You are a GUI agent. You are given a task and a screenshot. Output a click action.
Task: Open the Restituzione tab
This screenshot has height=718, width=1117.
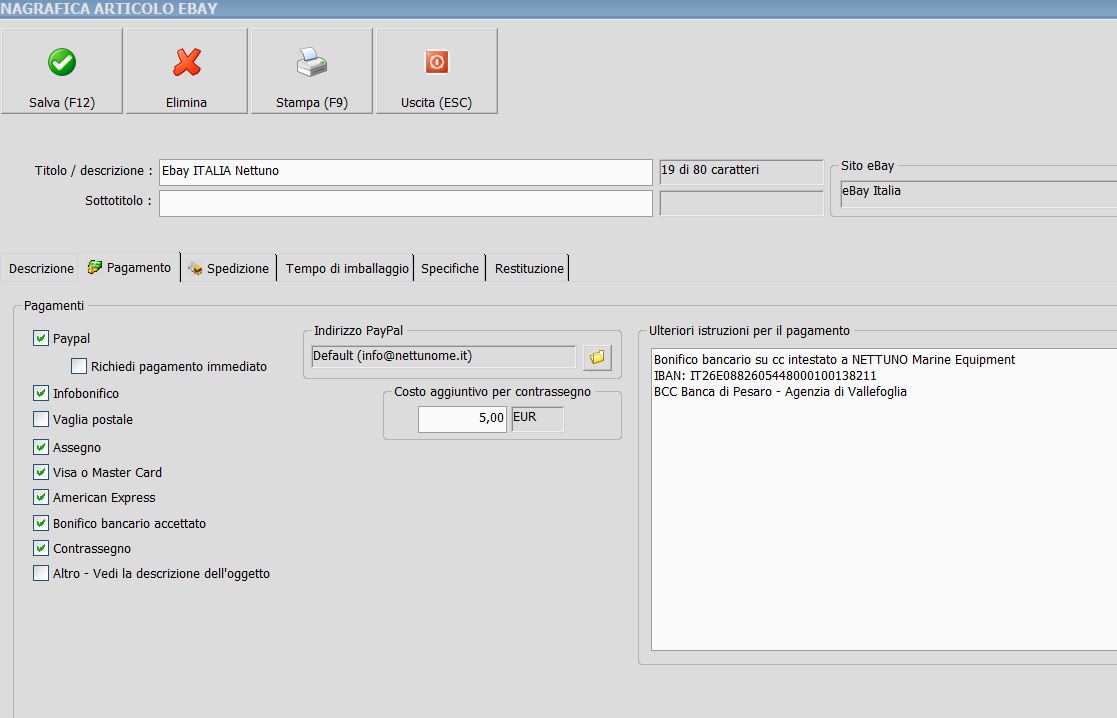pos(529,269)
